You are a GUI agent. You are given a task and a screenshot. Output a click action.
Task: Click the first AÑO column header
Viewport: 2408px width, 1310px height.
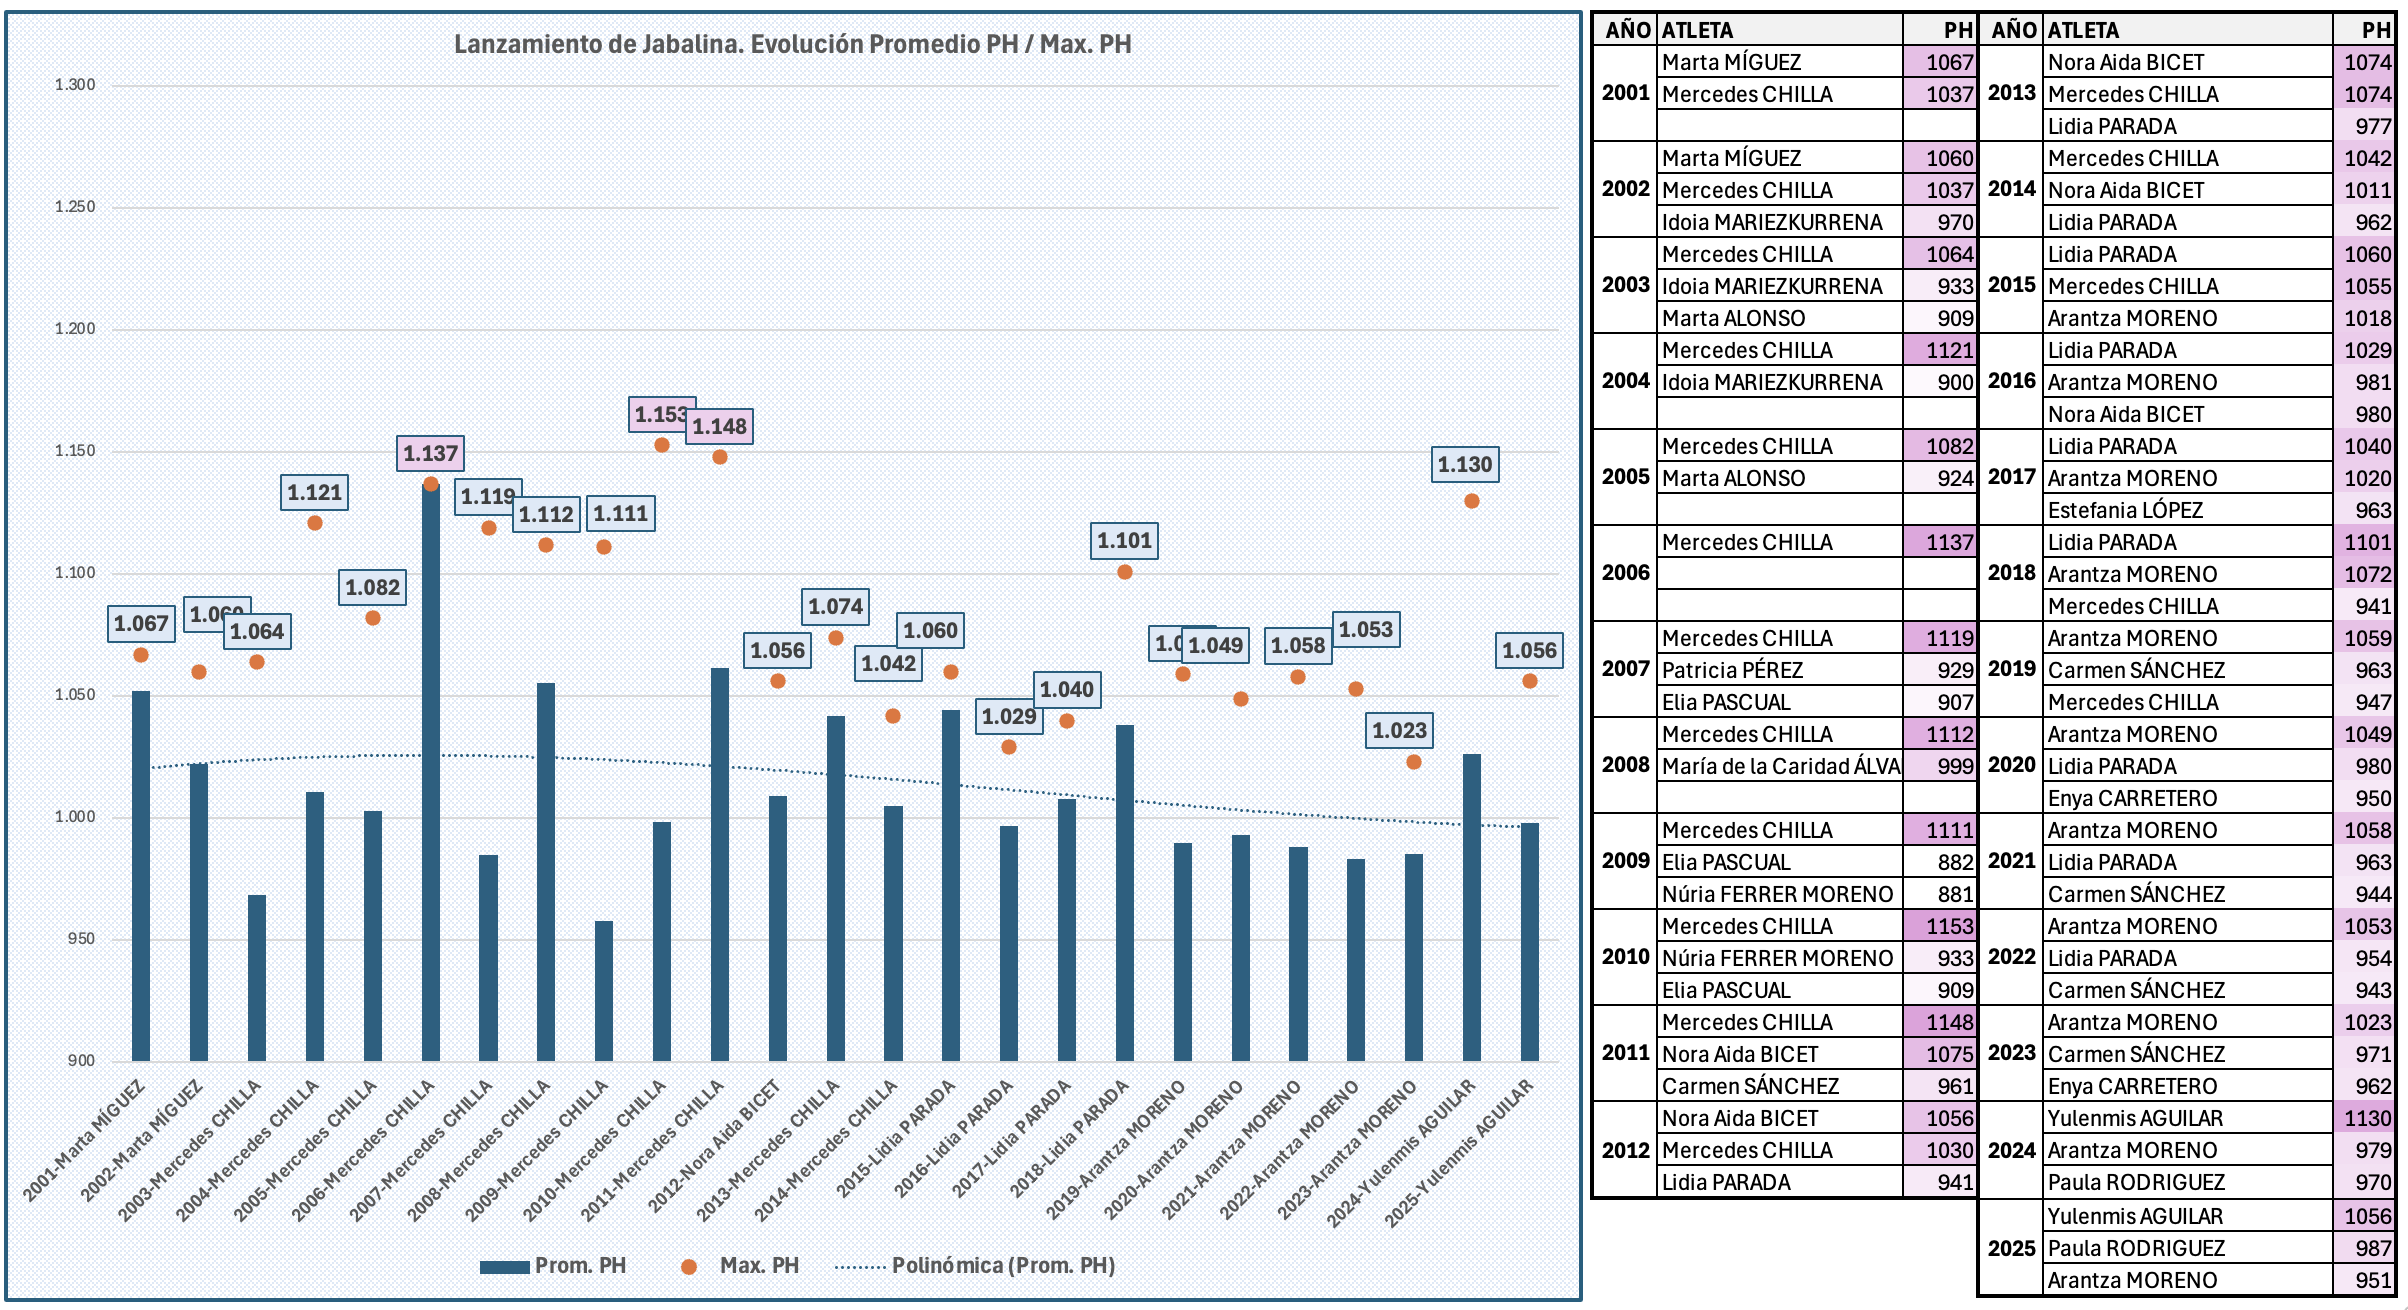pyautogui.click(x=1627, y=30)
